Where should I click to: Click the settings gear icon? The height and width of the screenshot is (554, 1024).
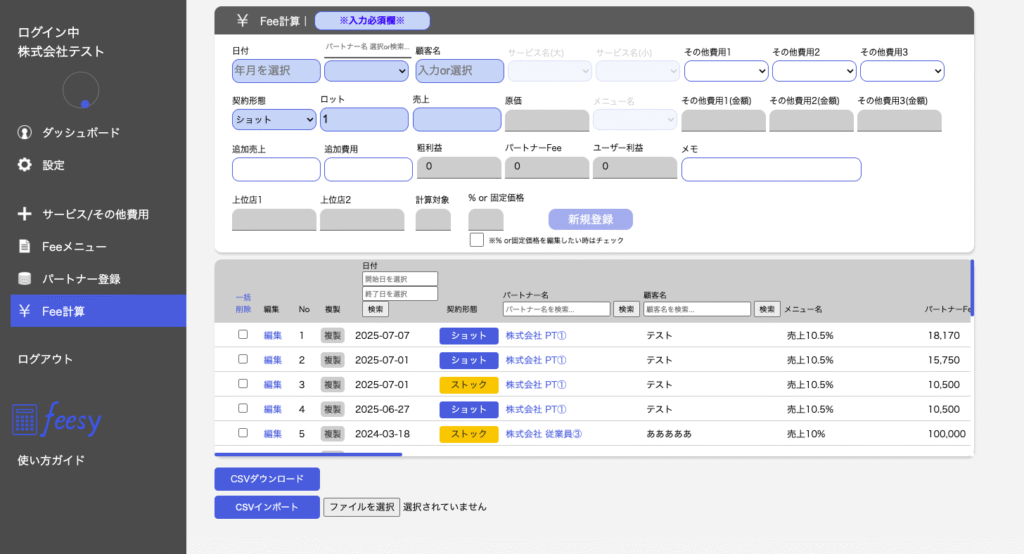pos(25,165)
